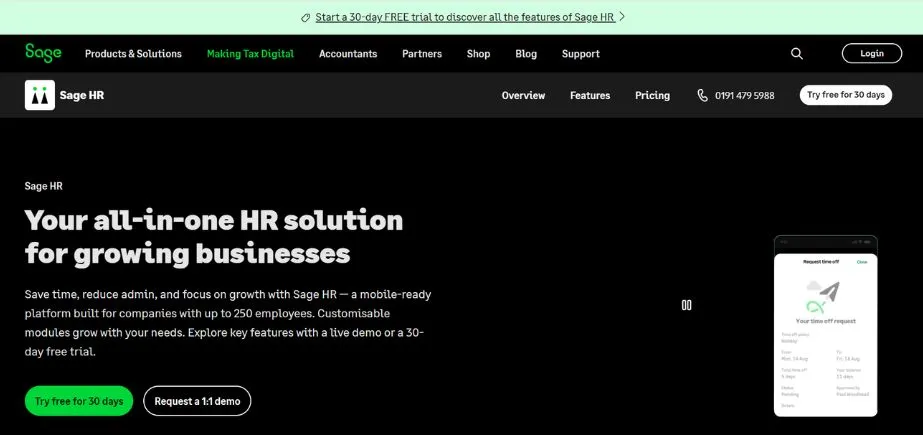Click the Close link in phone mockup
923x435 pixels.
862,261
